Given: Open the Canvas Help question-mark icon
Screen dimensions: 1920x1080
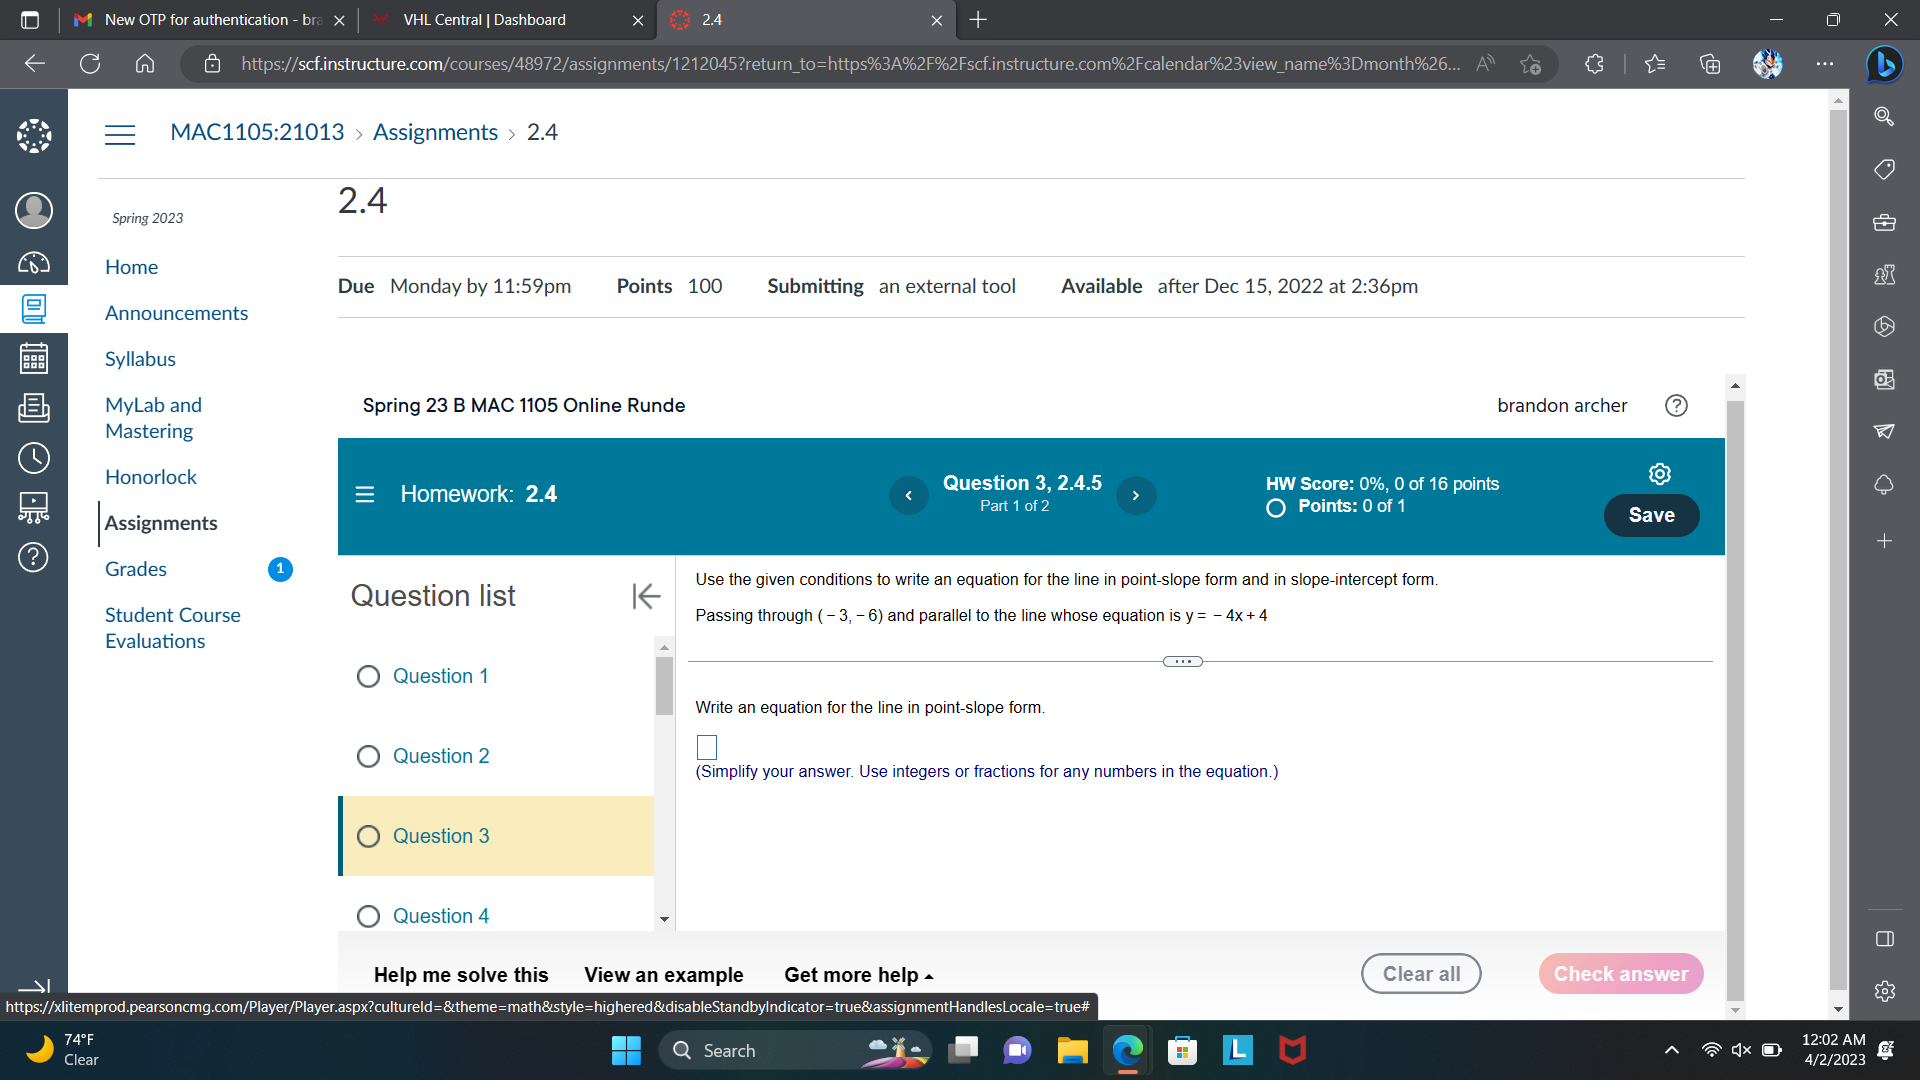Looking at the screenshot, I should [x=33, y=558].
